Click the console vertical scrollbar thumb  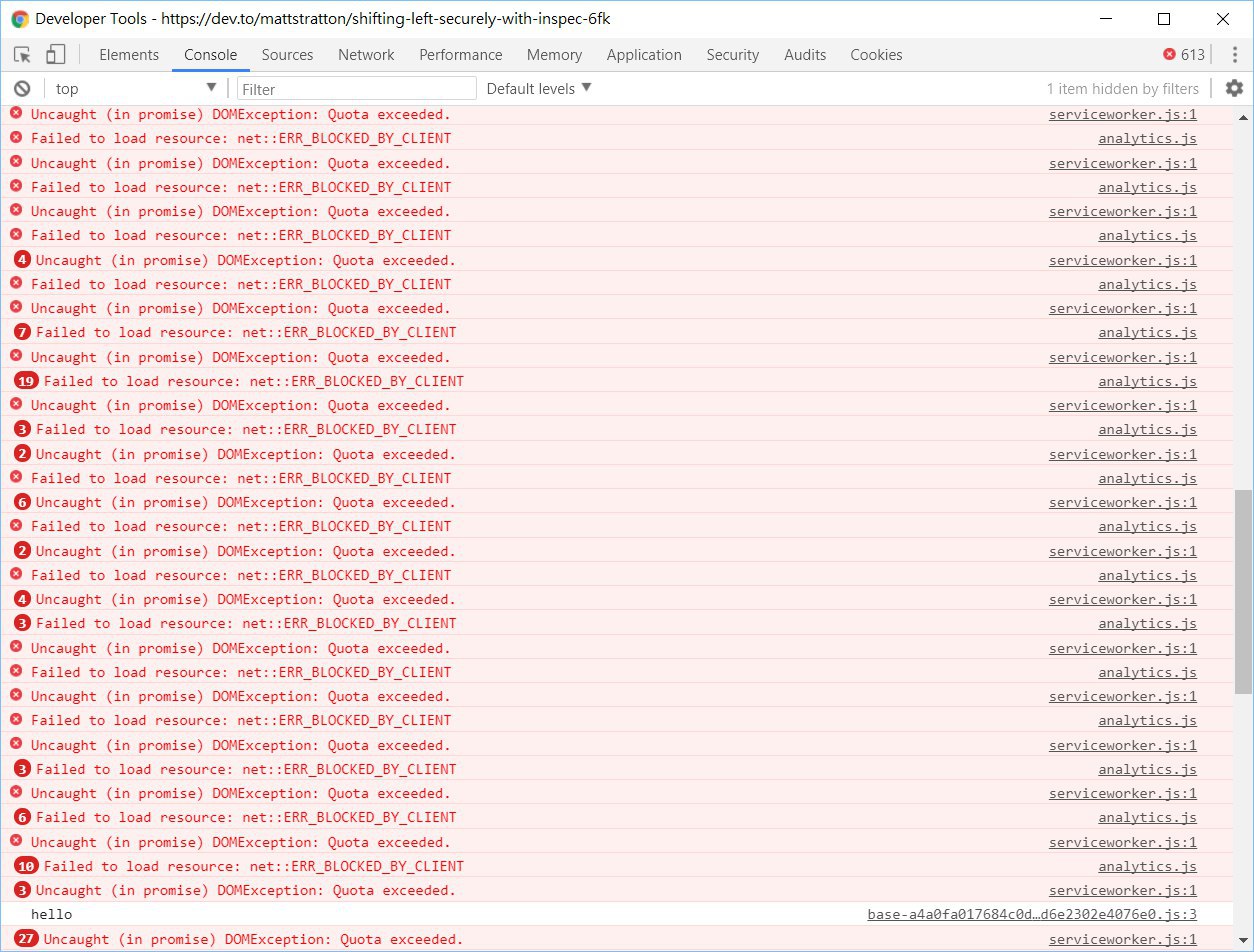[1243, 590]
